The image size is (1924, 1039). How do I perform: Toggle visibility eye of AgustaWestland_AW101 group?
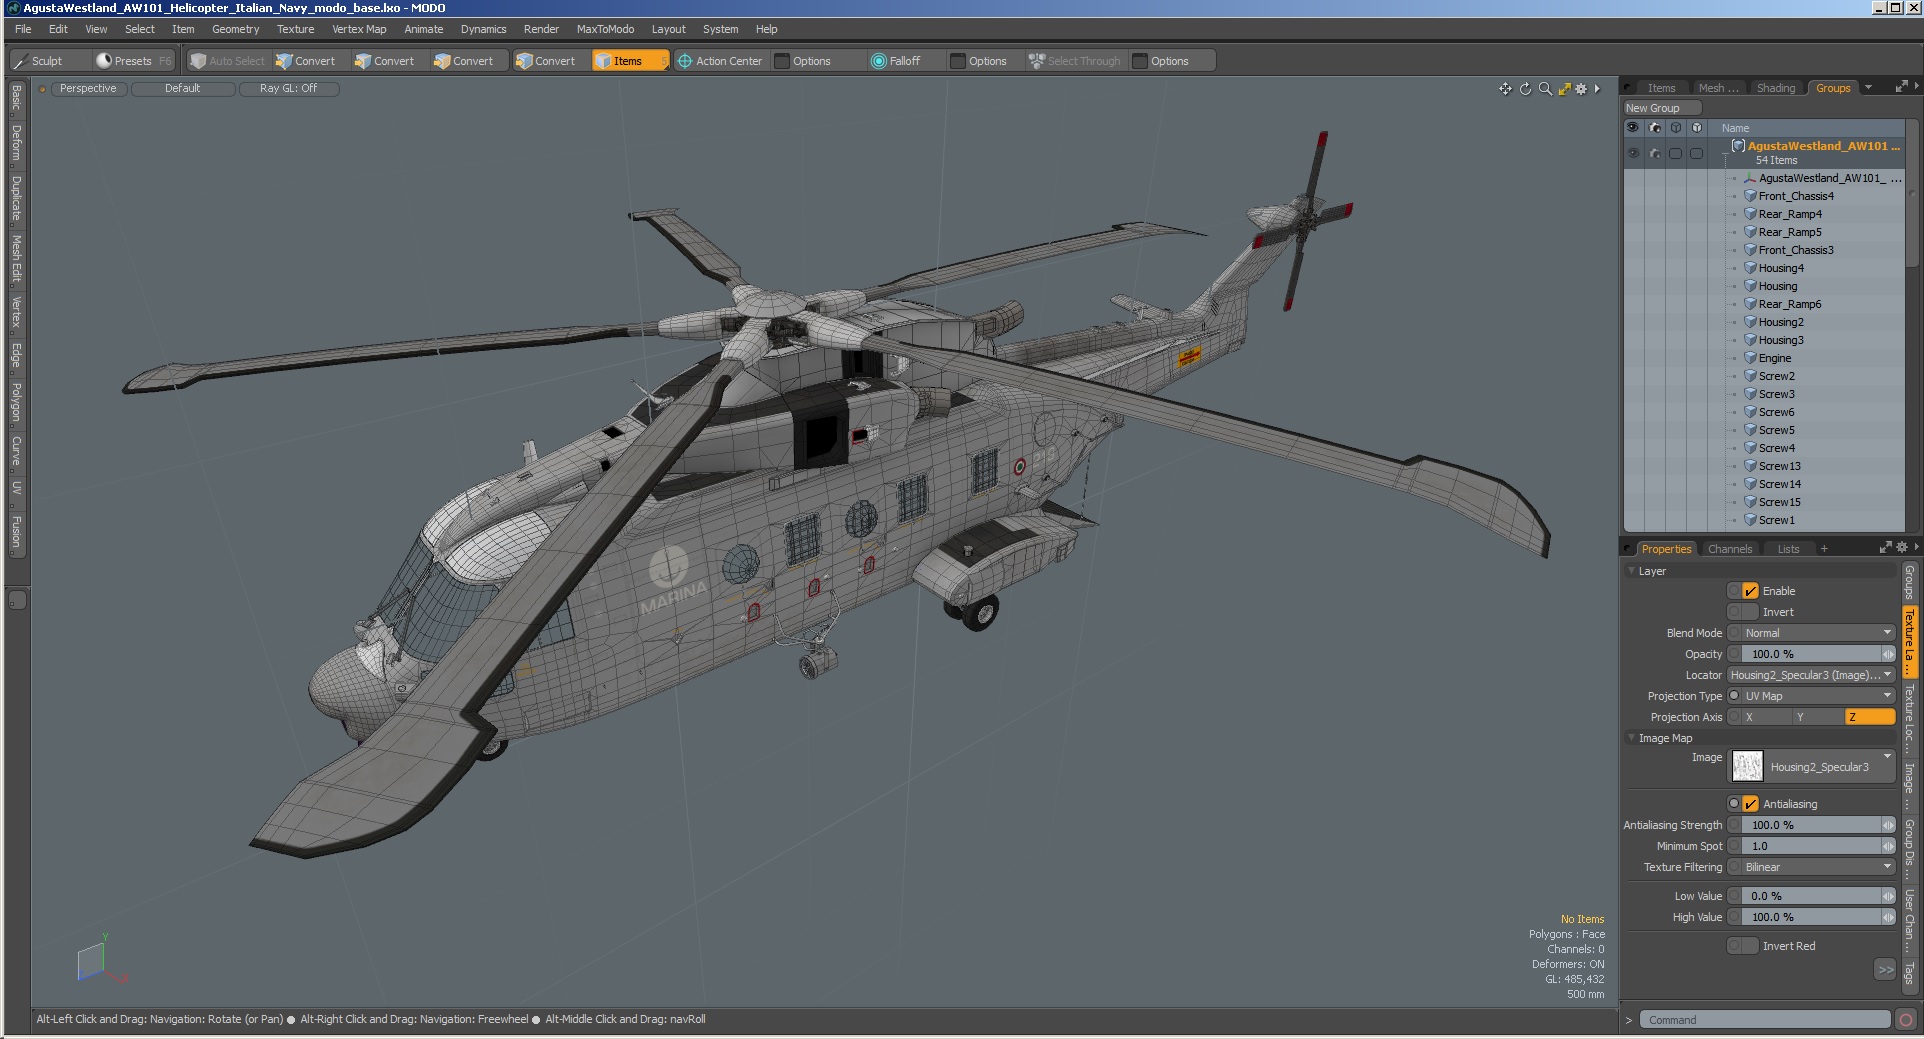[1632, 153]
